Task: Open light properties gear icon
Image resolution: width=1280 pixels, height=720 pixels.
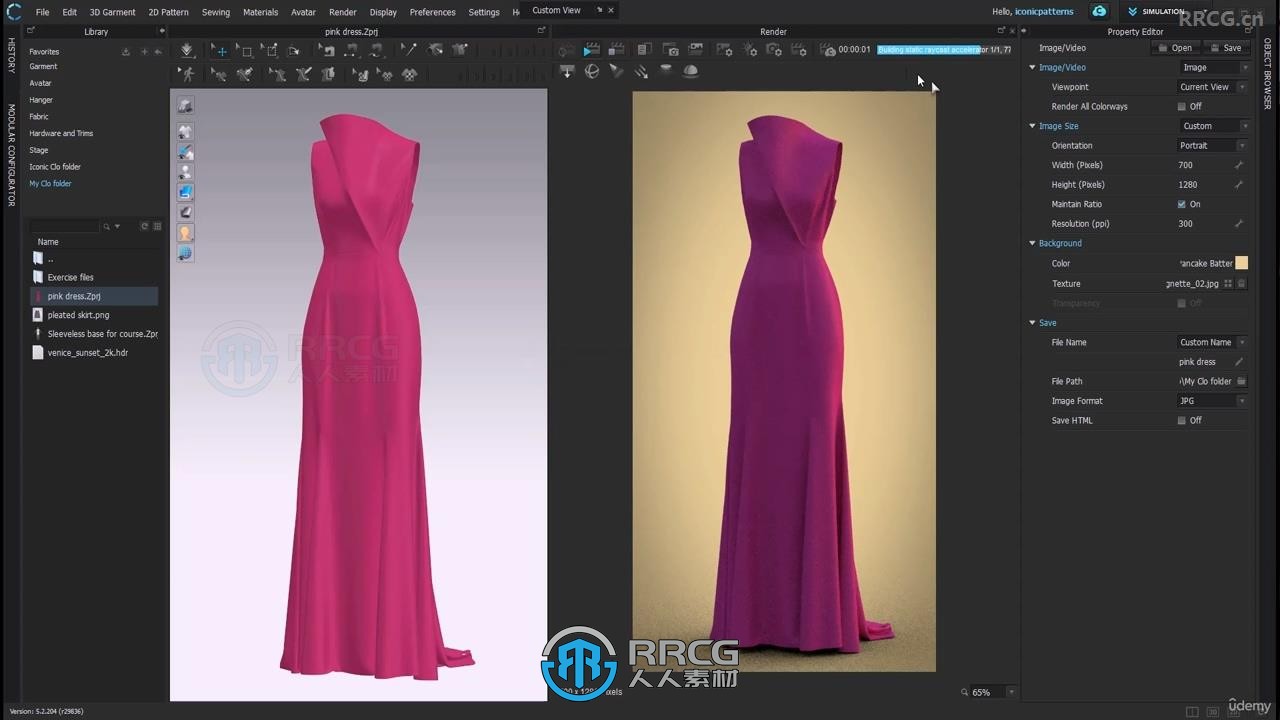Action: coord(750,50)
